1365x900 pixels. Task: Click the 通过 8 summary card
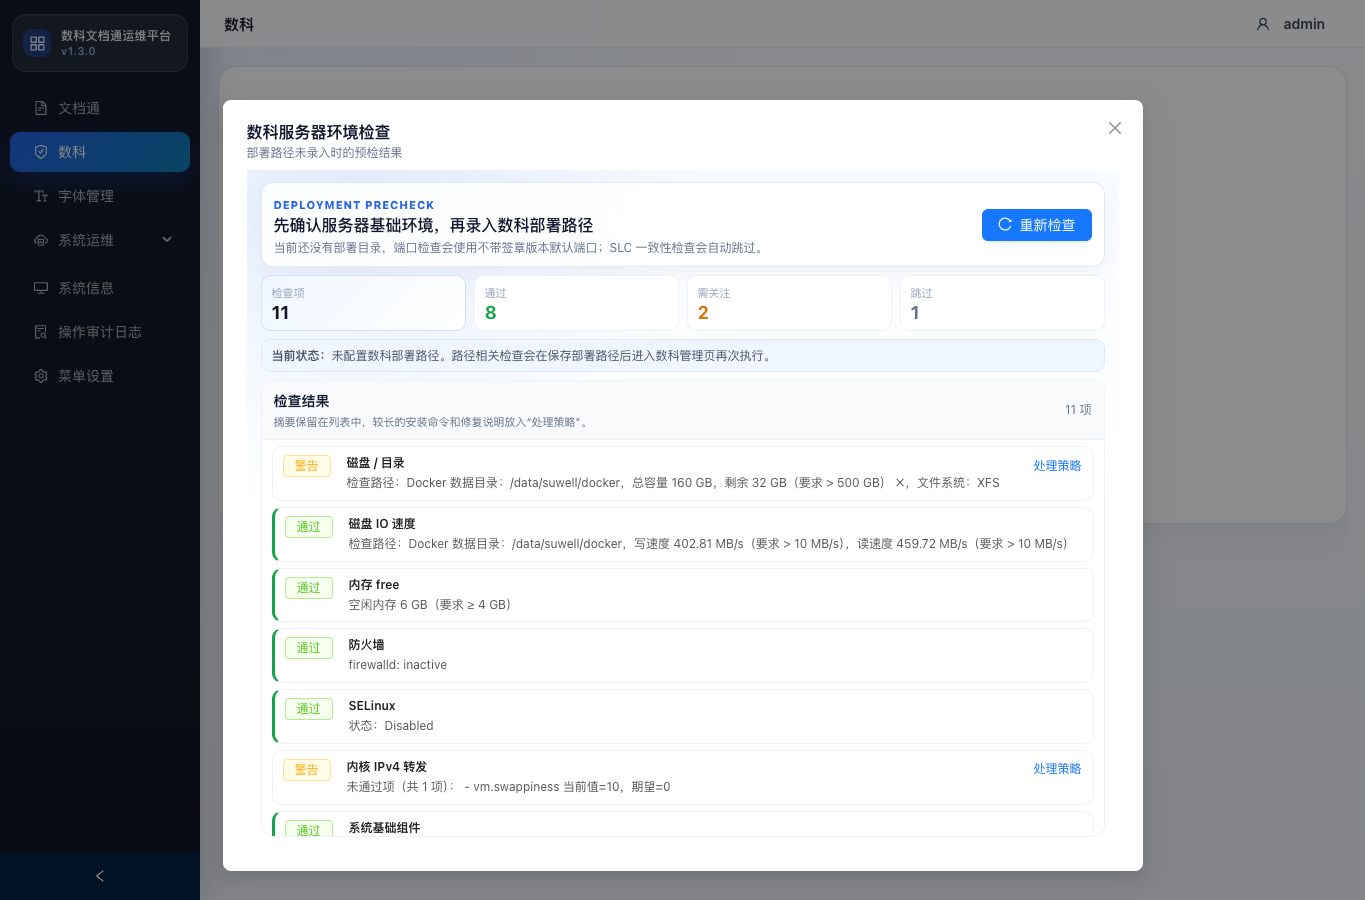coord(576,303)
